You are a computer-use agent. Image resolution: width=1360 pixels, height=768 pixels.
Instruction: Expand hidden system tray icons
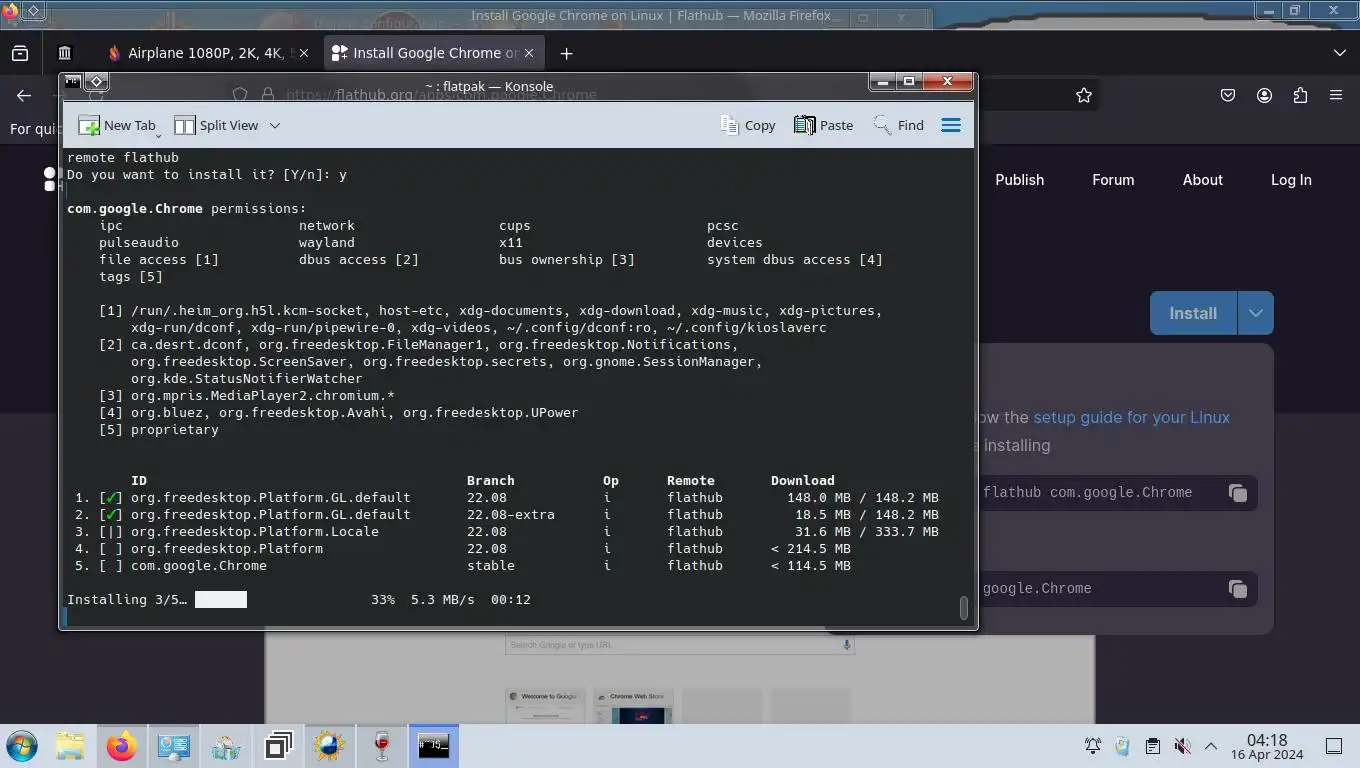(1210, 746)
